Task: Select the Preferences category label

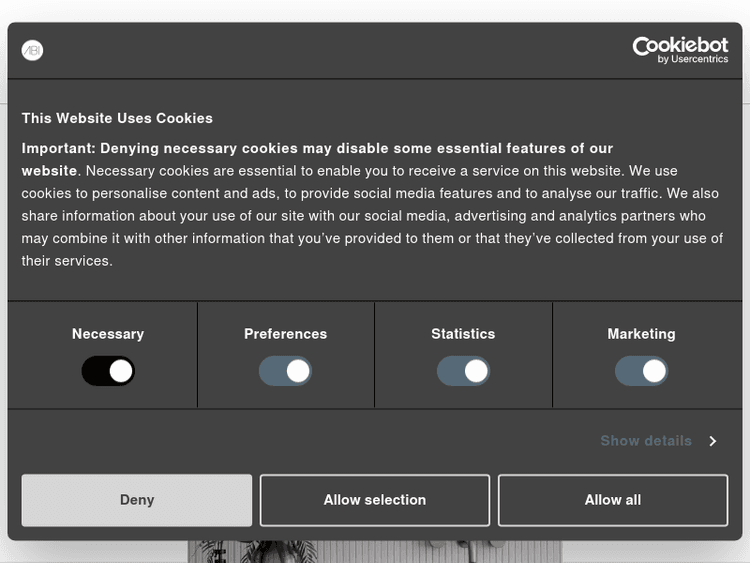Action: pos(286,334)
